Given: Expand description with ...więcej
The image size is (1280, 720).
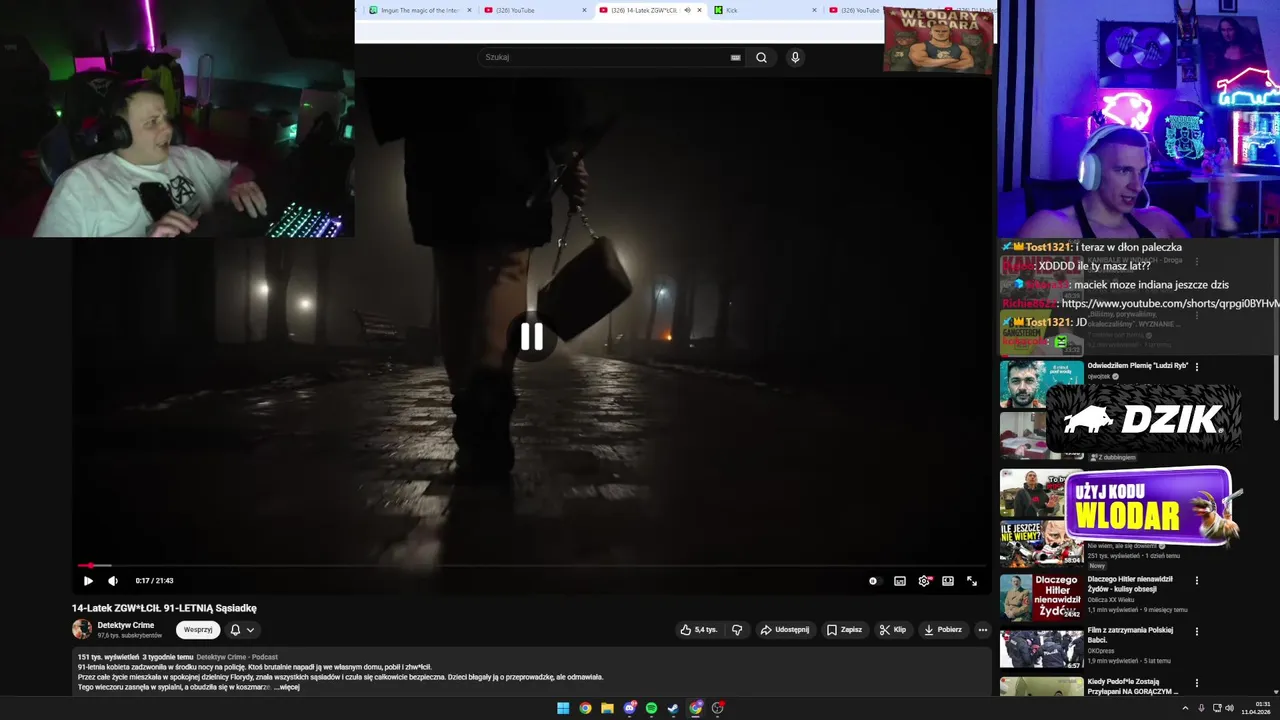Looking at the screenshot, I should click(287, 687).
